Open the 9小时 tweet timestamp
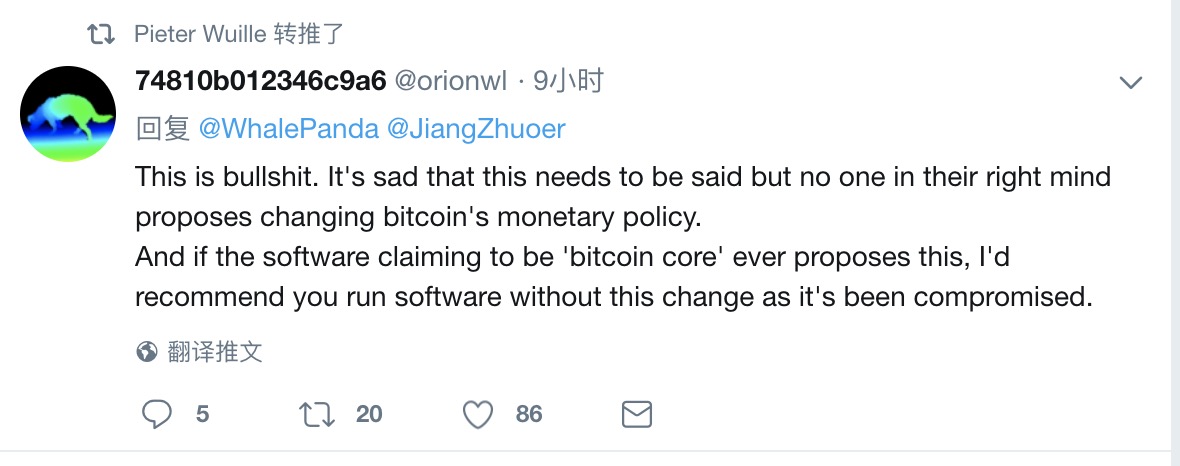This screenshot has height=466, width=1180. 568,82
